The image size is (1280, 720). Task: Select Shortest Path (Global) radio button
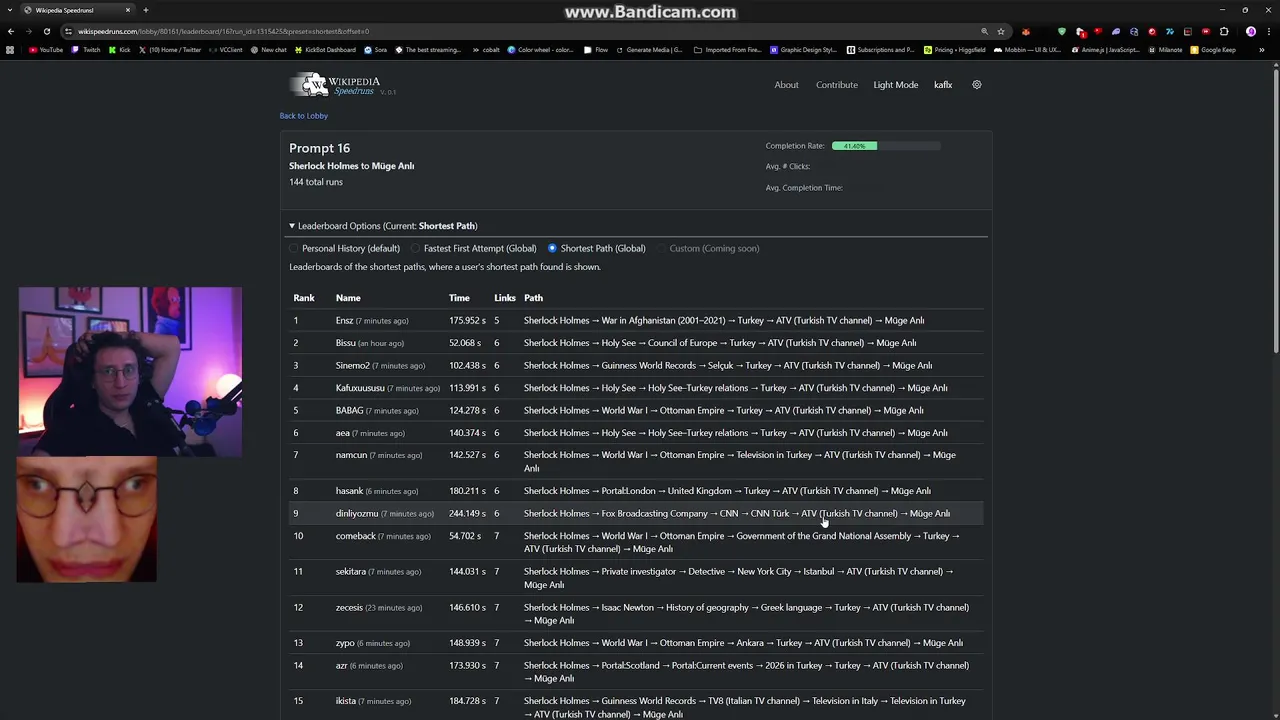[x=552, y=248]
